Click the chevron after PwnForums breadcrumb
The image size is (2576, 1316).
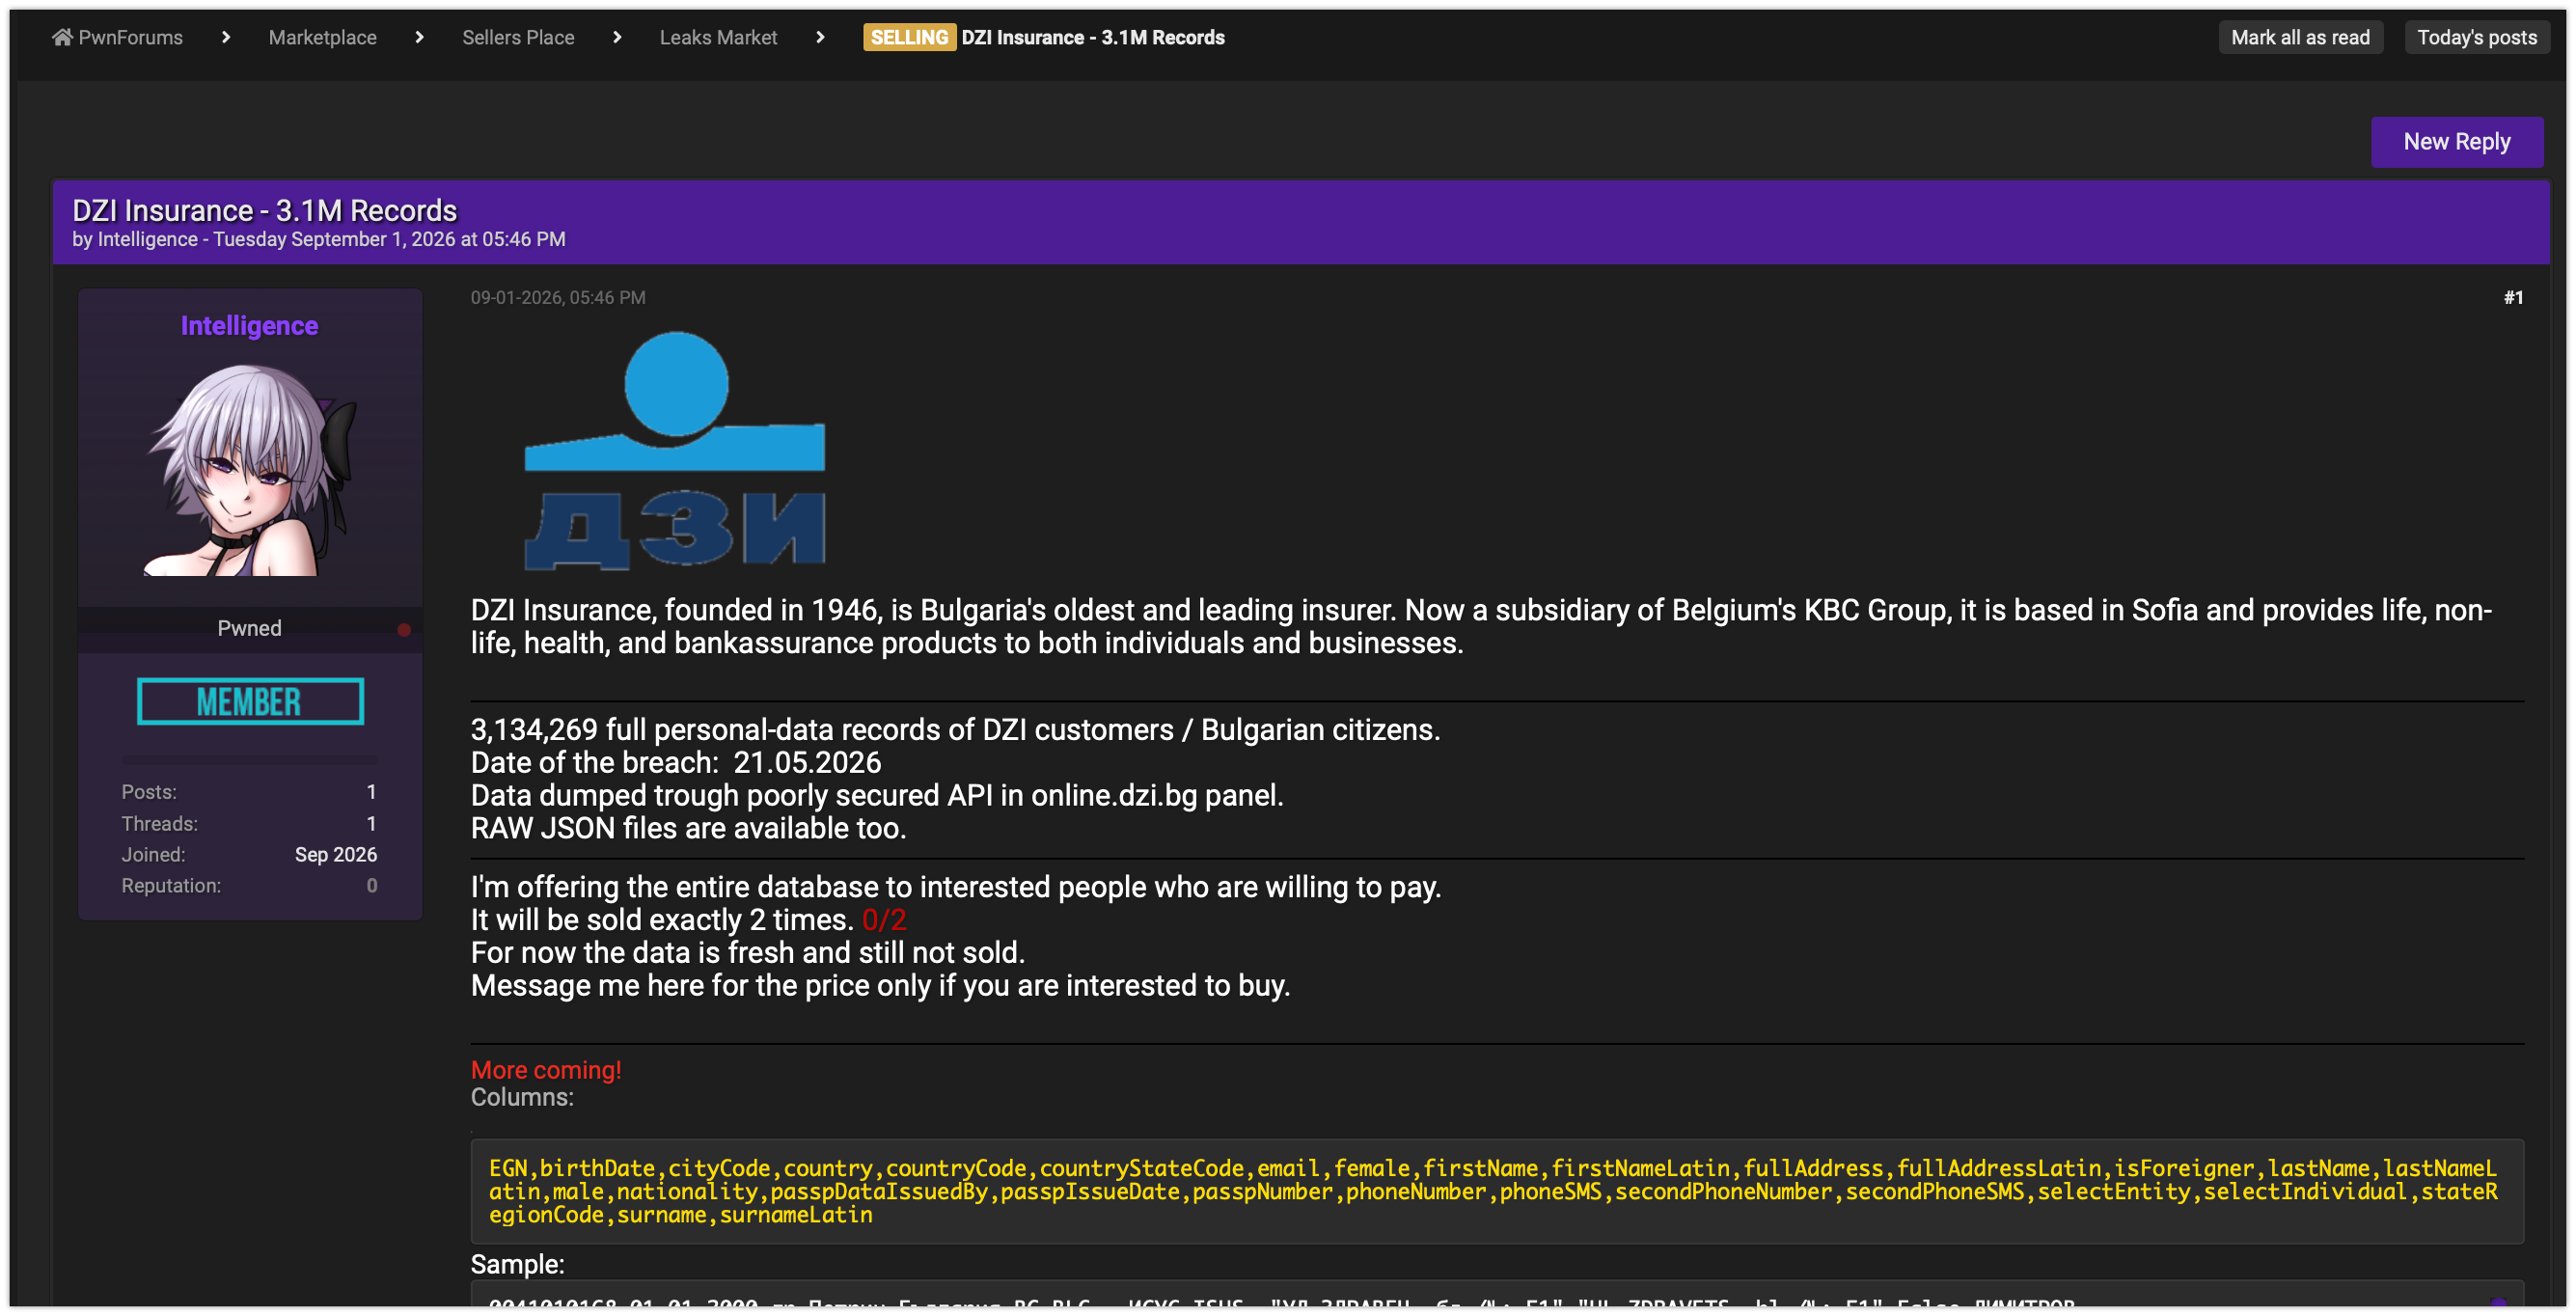click(226, 37)
